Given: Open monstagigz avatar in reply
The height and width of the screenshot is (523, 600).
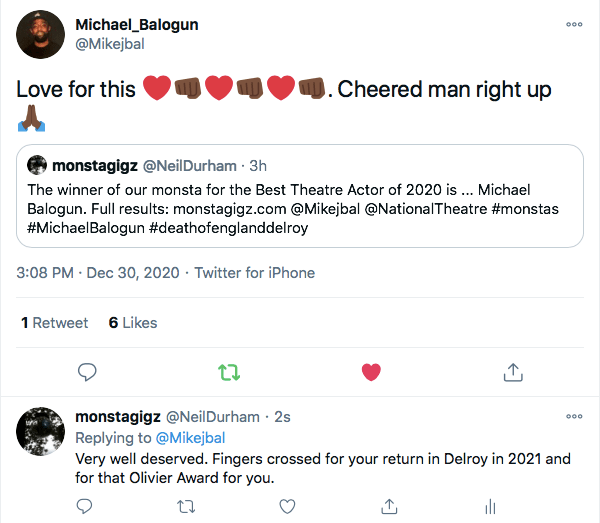Looking at the screenshot, I should [x=40, y=432].
